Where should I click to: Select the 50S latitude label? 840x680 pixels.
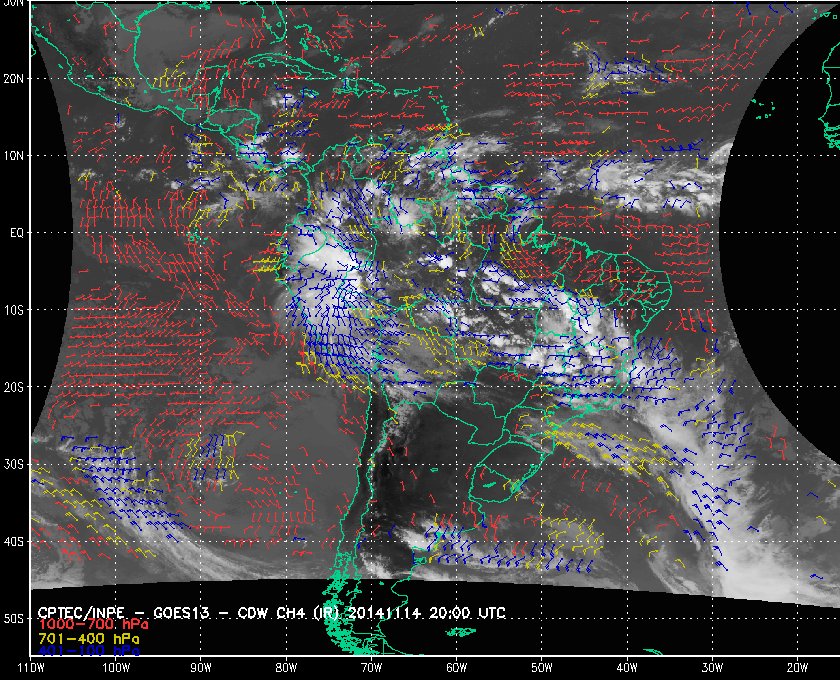(14, 619)
